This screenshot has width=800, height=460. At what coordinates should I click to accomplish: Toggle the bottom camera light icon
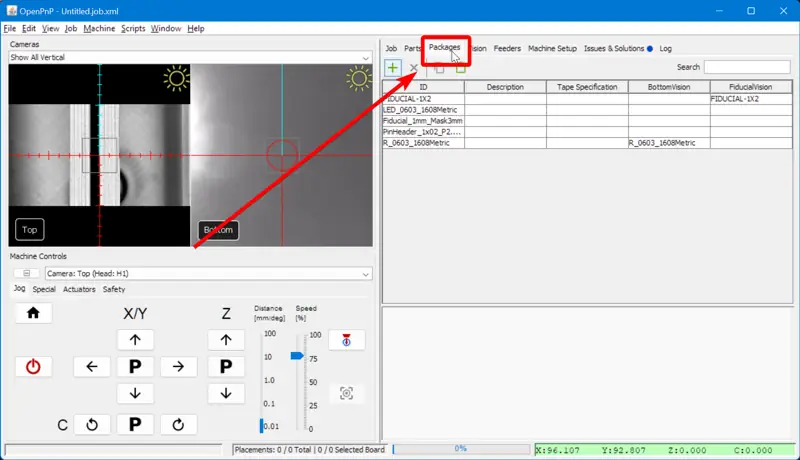point(359,78)
